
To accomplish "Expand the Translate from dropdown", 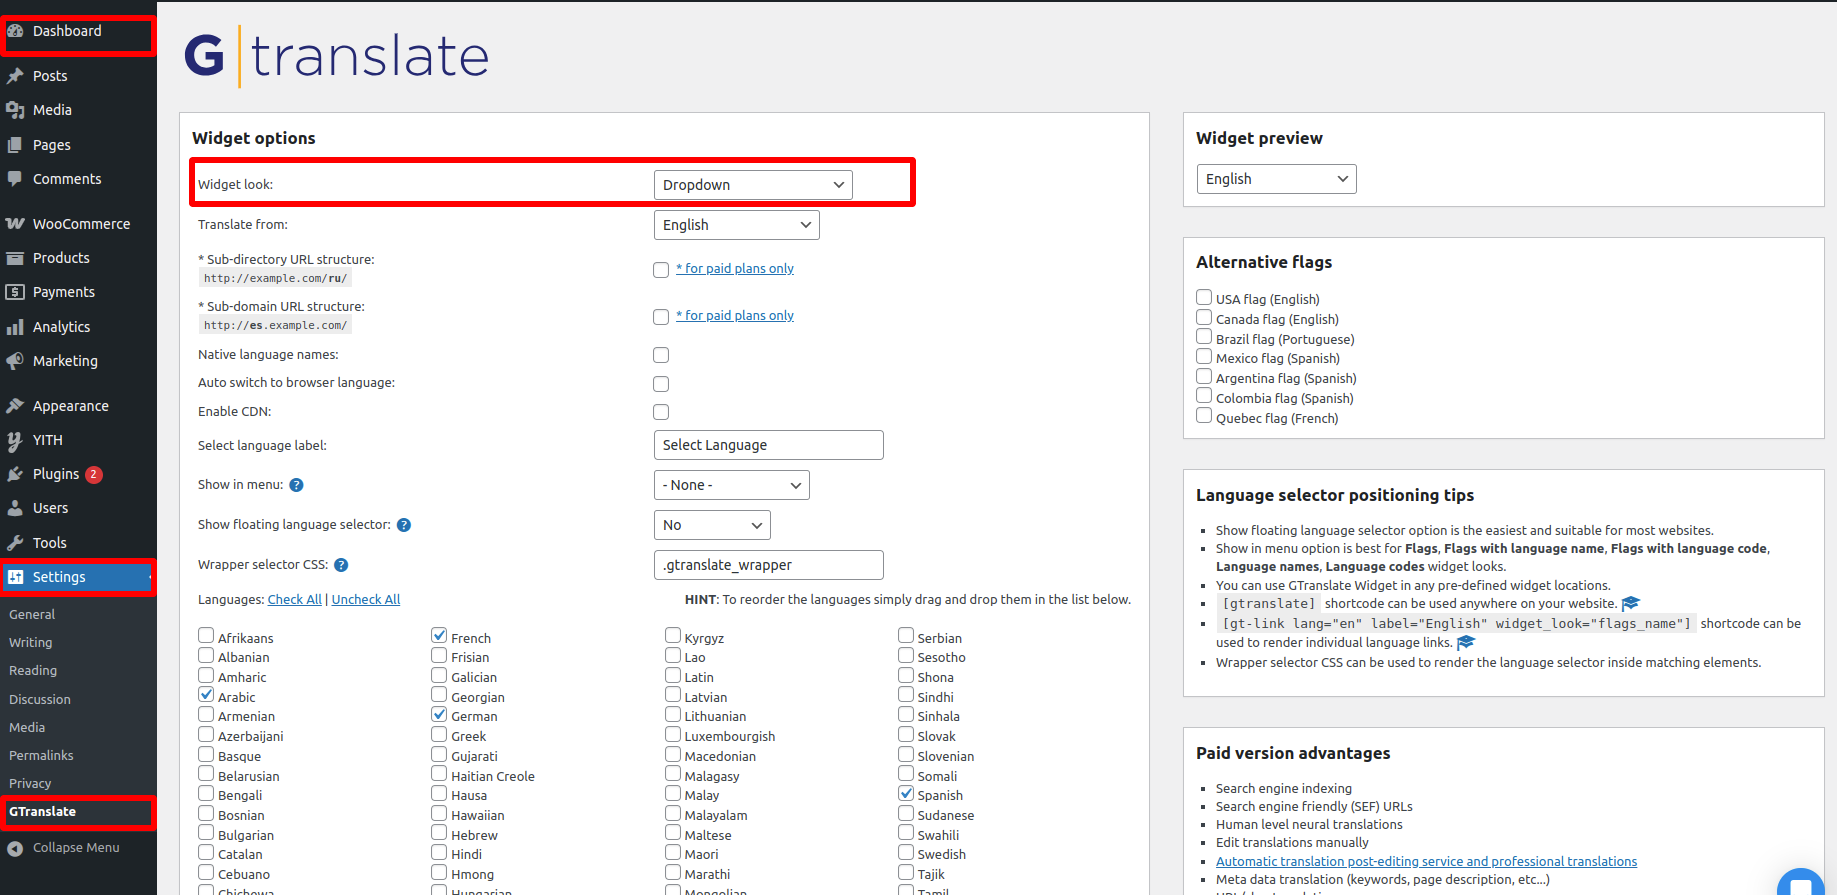I will coord(736,225).
